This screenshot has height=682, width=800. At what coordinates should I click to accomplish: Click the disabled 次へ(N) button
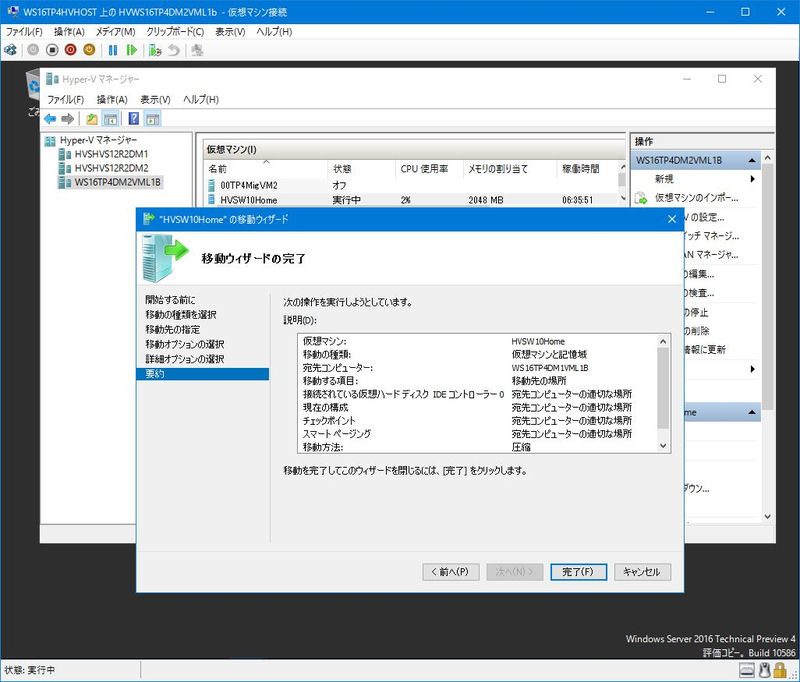[x=514, y=572]
